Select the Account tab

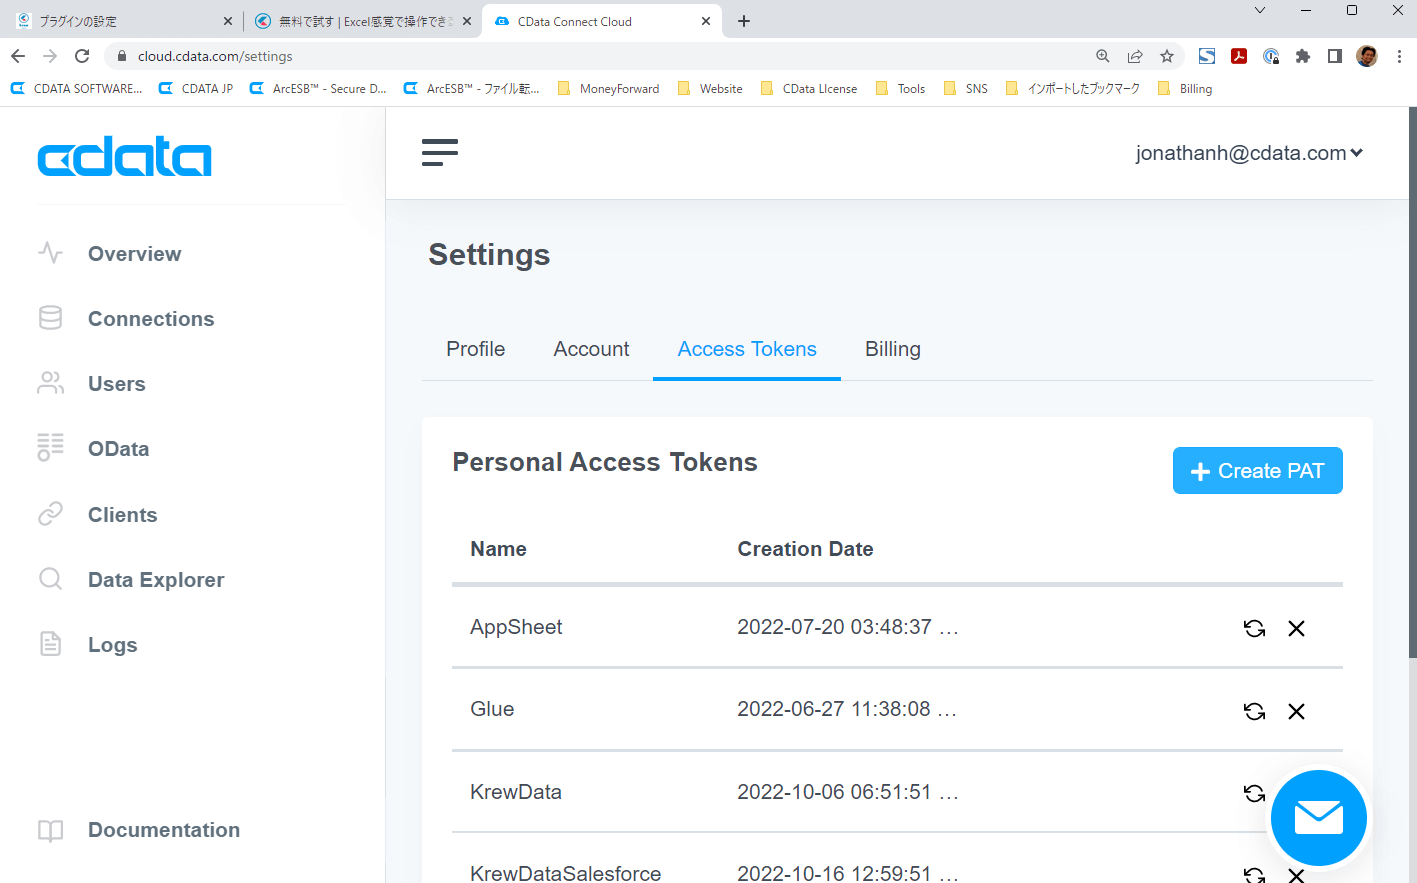(591, 349)
